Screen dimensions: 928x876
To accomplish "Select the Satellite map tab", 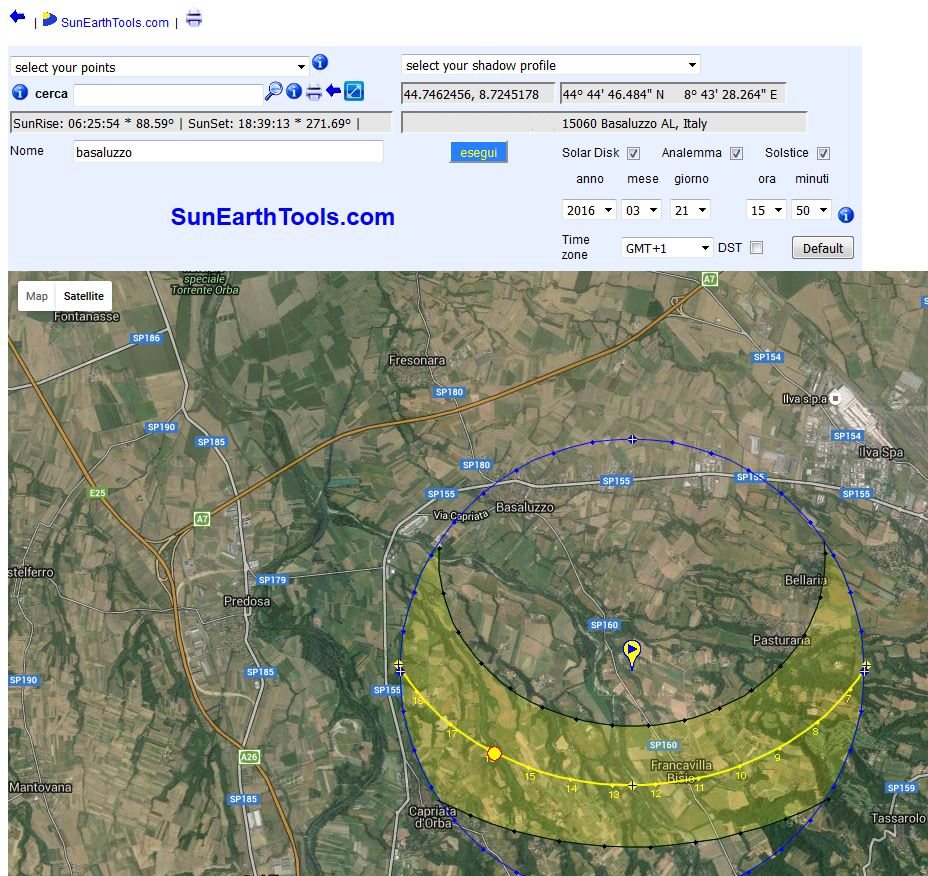I will coord(84,296).
